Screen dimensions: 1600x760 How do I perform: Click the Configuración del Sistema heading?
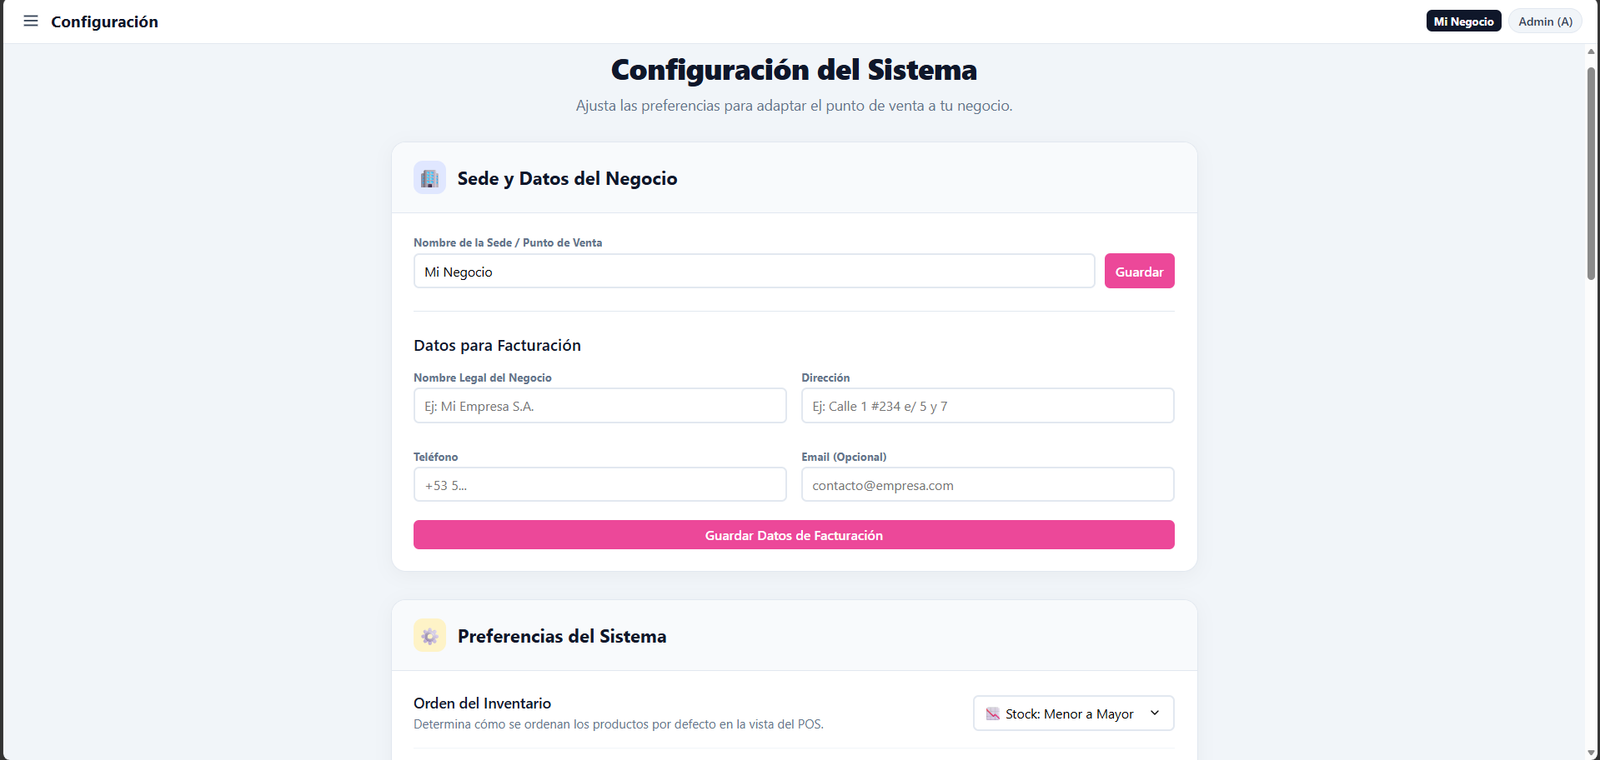click(x=794, y=70)
